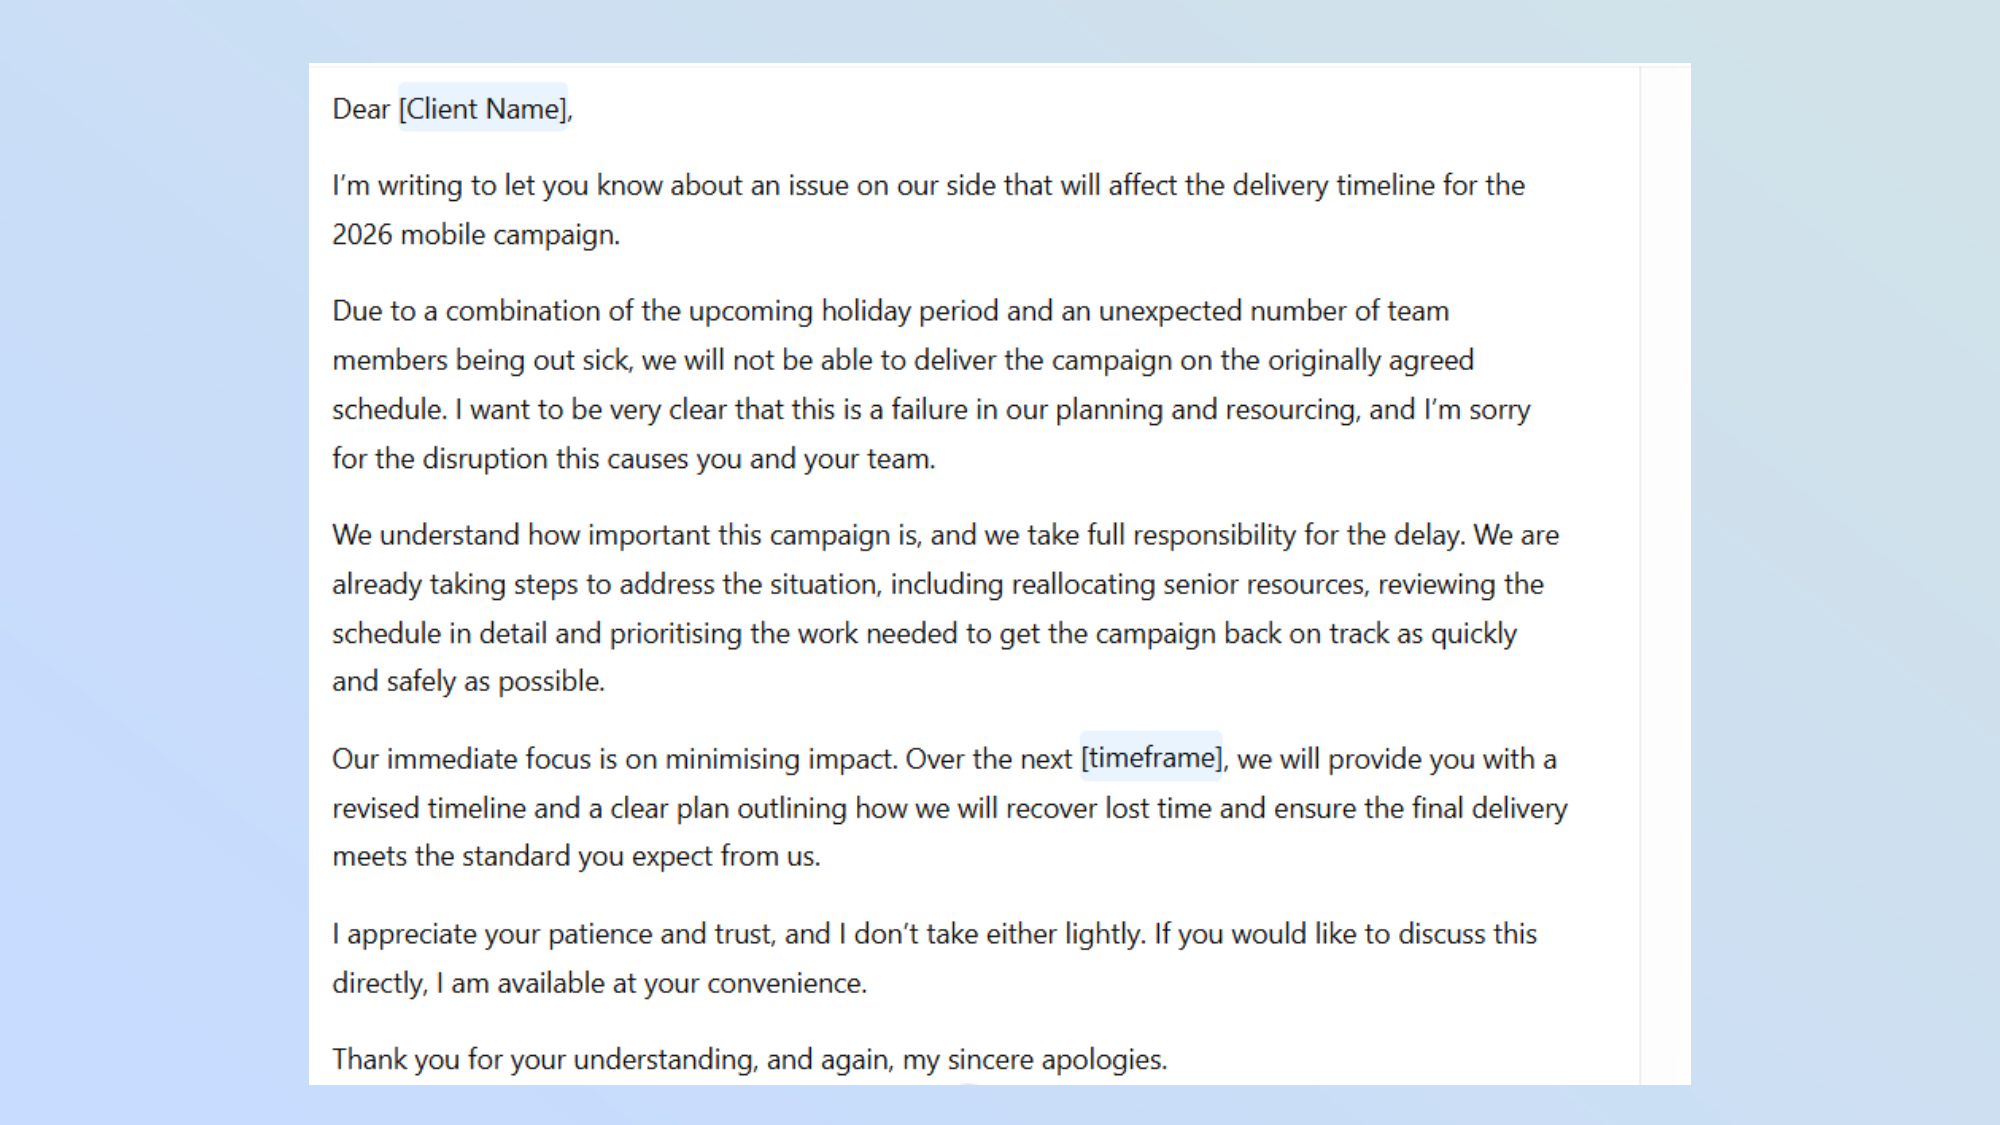Screen dimensions: 2000x1125
Task: Click the words "sincere apologies"
Action: (x=1055, y=1059)
